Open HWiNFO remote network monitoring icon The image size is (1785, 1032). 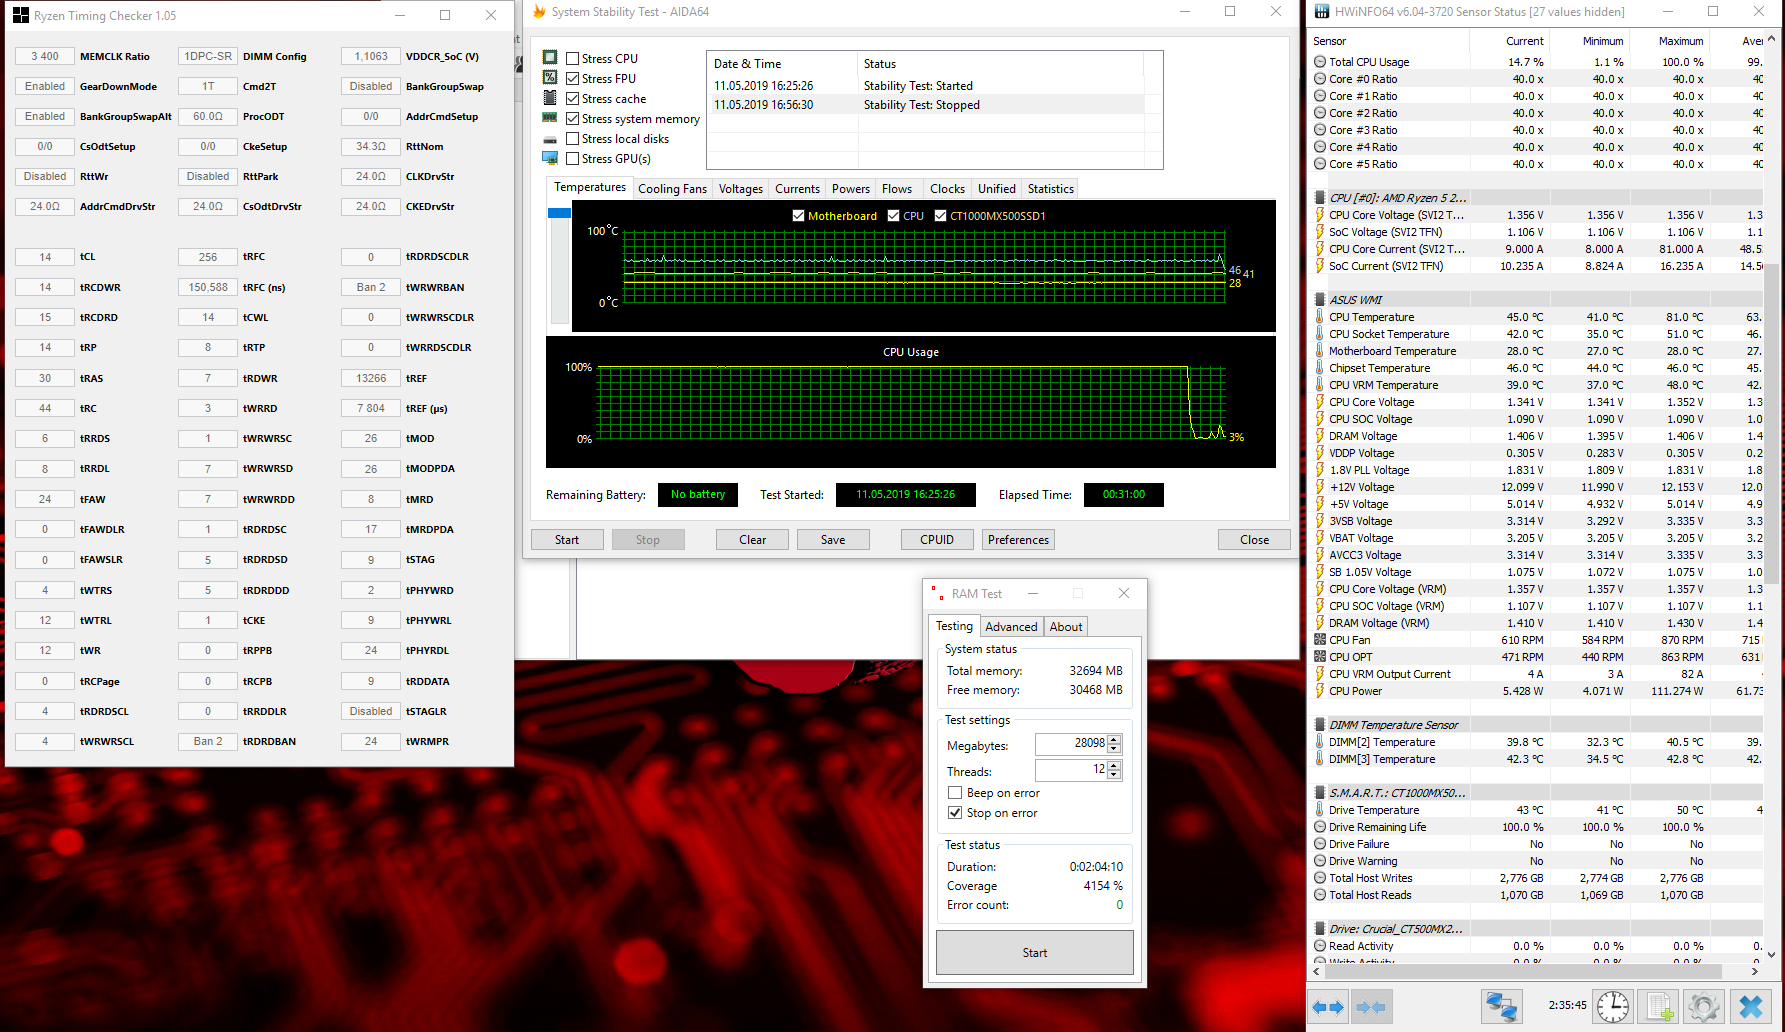click(x=1502, y=1007)
